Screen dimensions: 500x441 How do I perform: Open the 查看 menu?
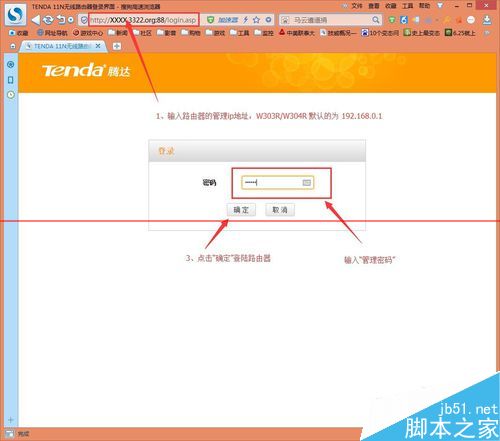[x=374, y=6]
